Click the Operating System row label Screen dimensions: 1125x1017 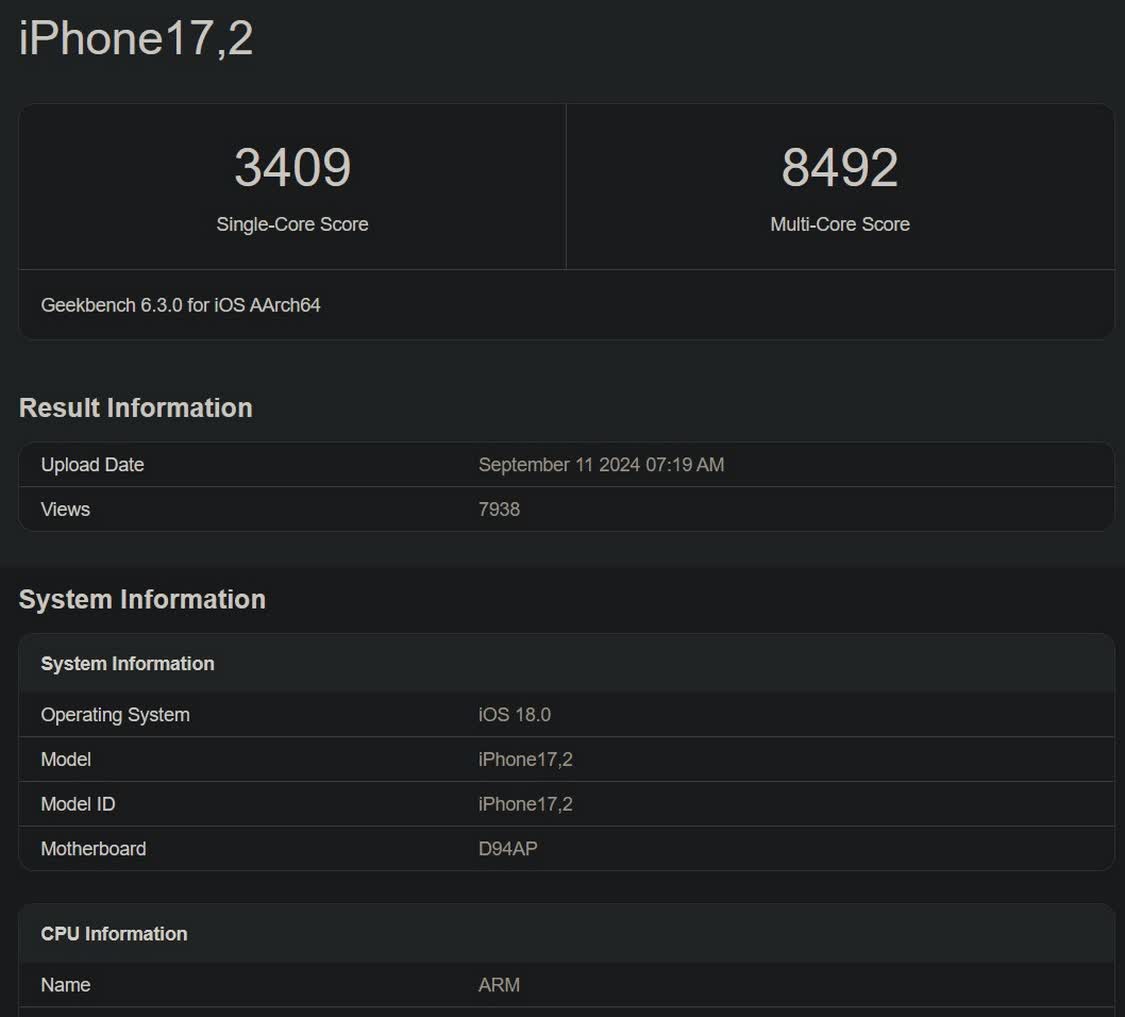point(115,715)
